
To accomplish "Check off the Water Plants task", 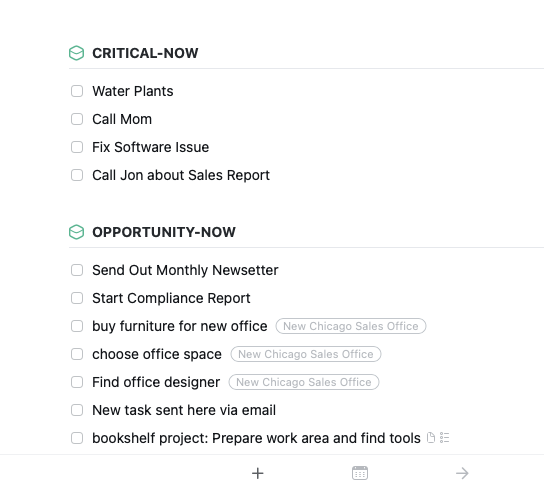I will [x=77, y=91].
